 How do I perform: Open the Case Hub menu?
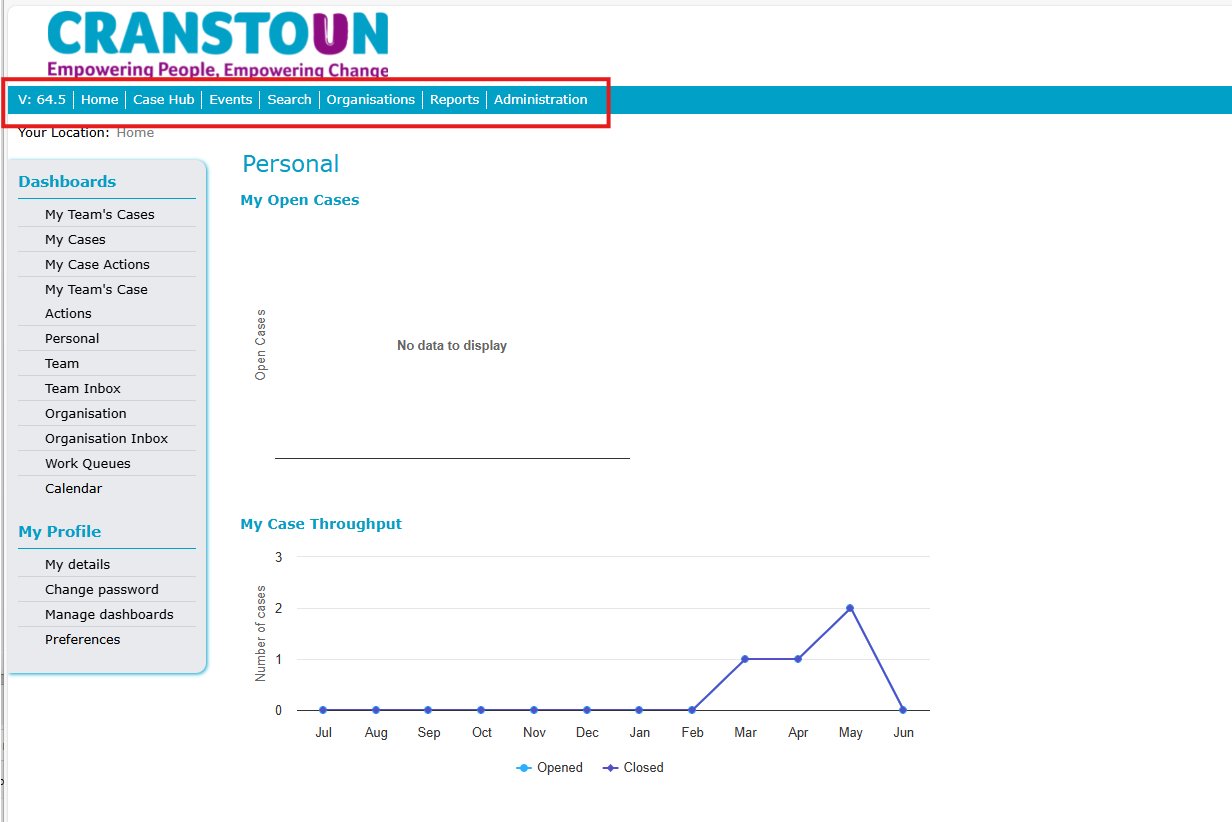point(164,99)
